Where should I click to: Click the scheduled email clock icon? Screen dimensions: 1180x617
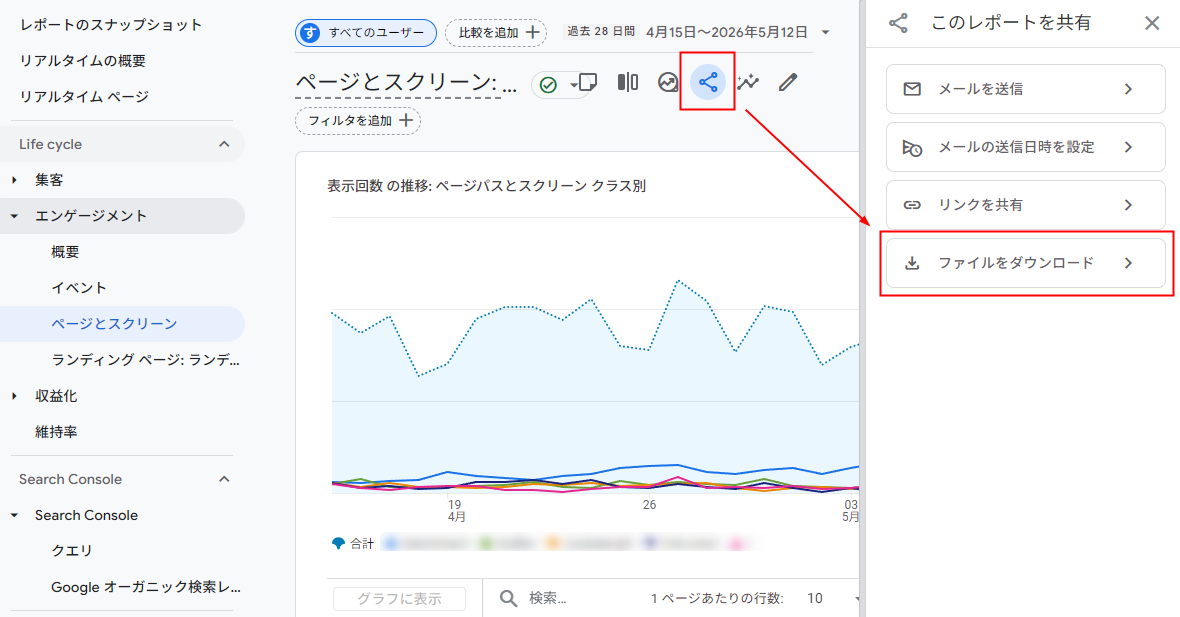(x=912, y=147)
